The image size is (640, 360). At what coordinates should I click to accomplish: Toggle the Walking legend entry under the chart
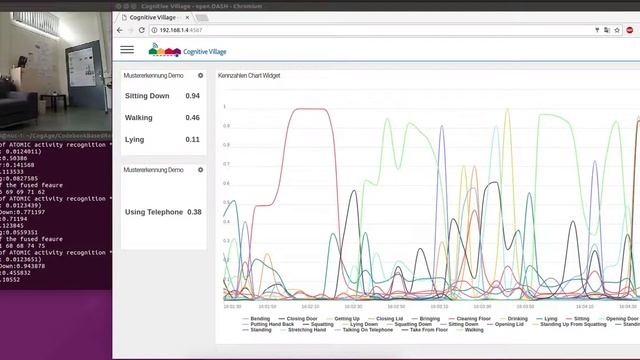[470, 330]
